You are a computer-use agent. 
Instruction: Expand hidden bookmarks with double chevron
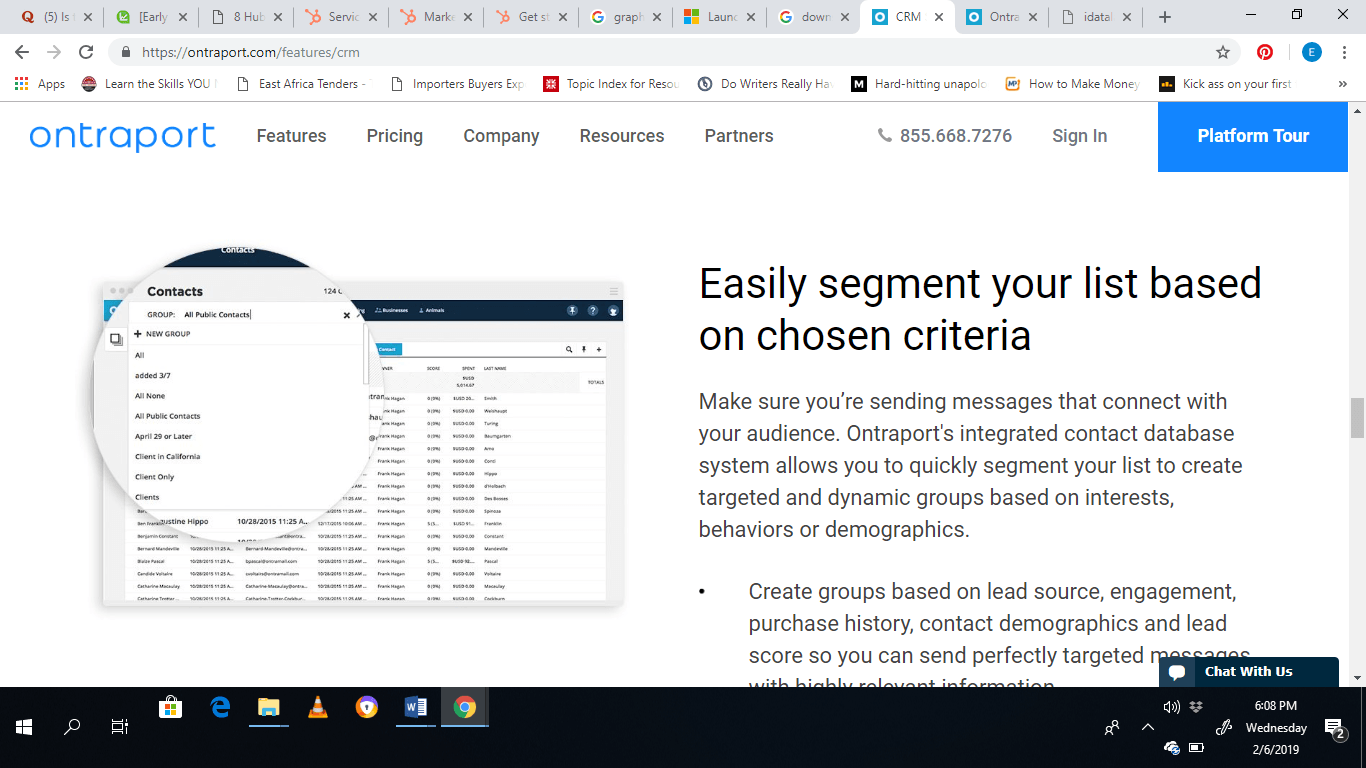(x=1342, y=84)
